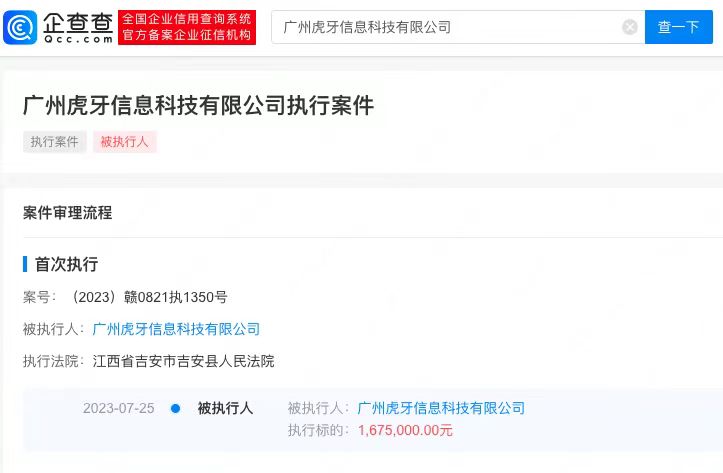Click the Qcc.com logo icon

point(20,27)
